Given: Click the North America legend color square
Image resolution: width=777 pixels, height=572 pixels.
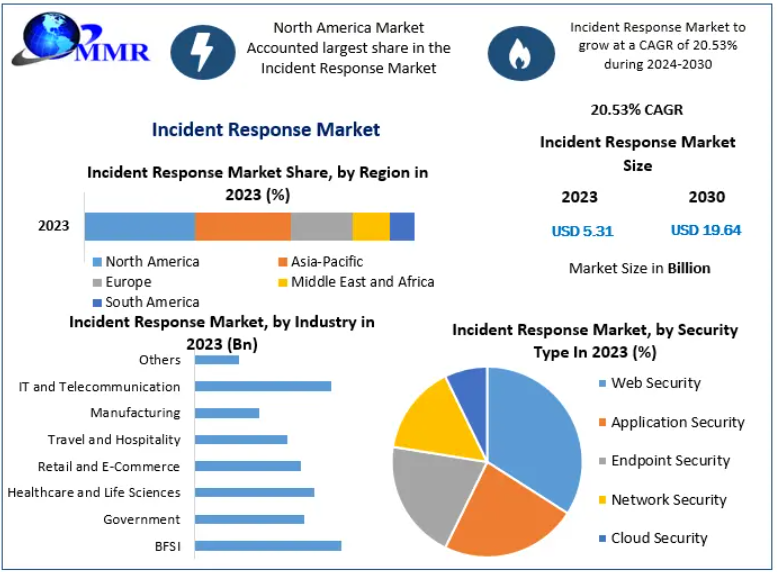Looking at the screenshot, I should [x=97, y=262].
